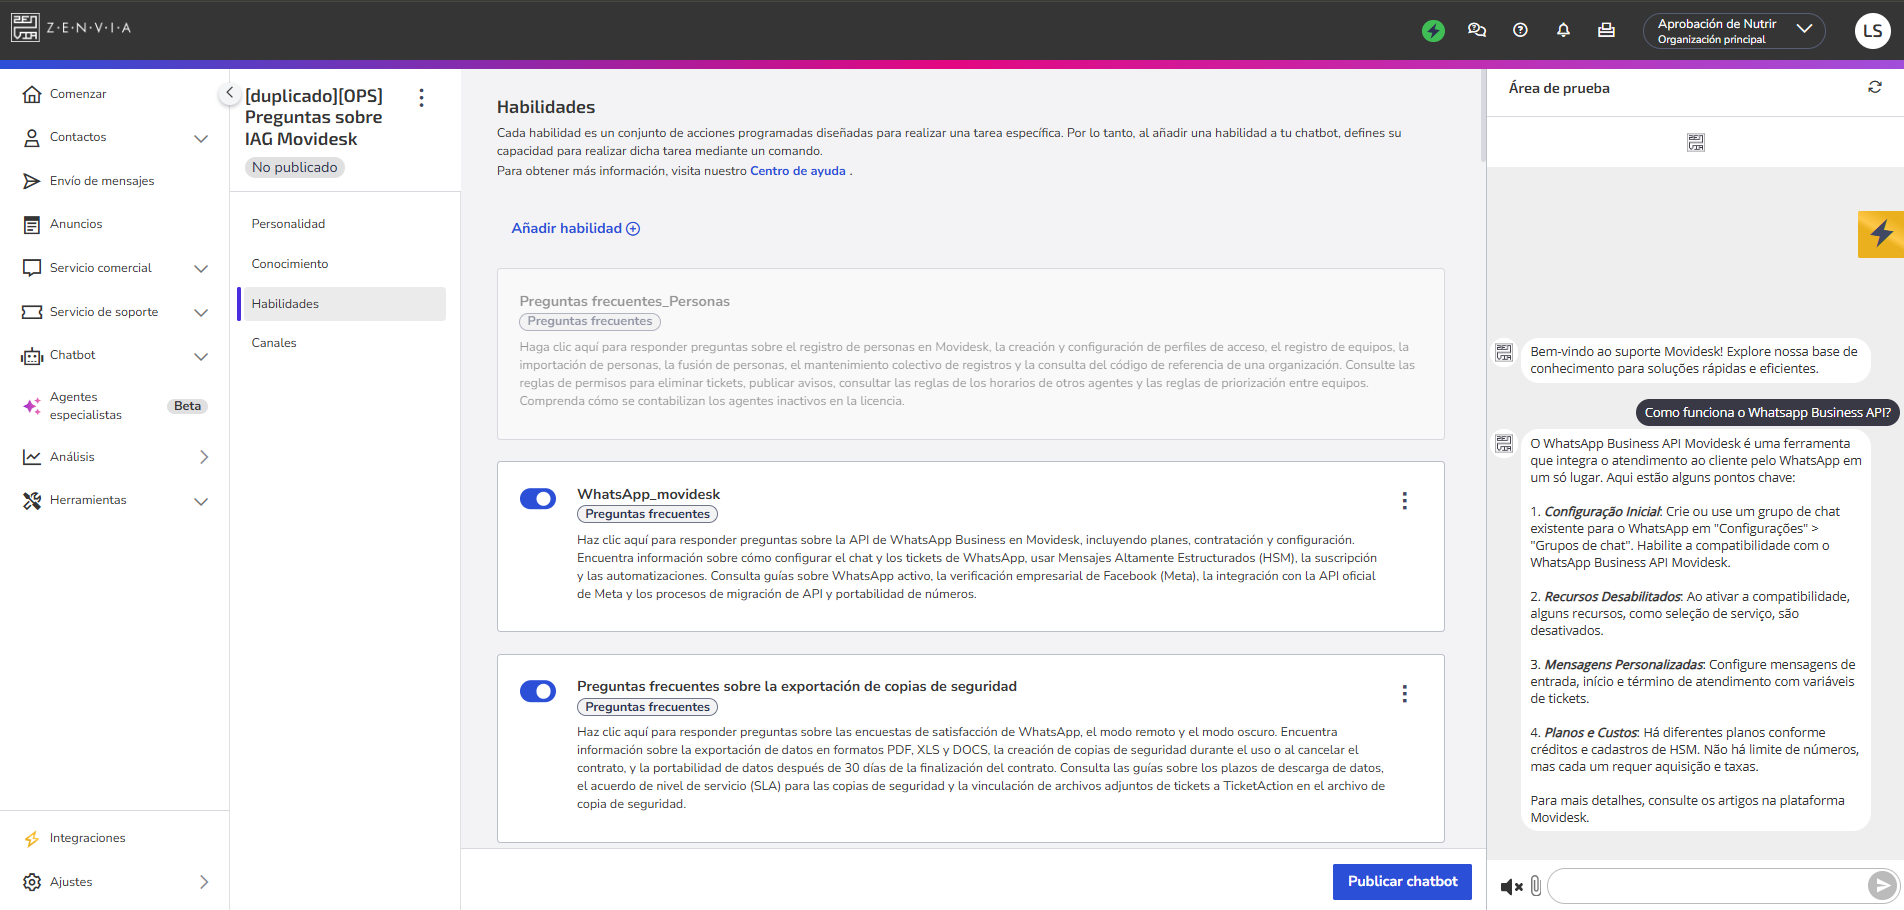This screenshot has height=910, width=1904.
Task: Send the message with the arrow button
Action: coord(1882,885)
